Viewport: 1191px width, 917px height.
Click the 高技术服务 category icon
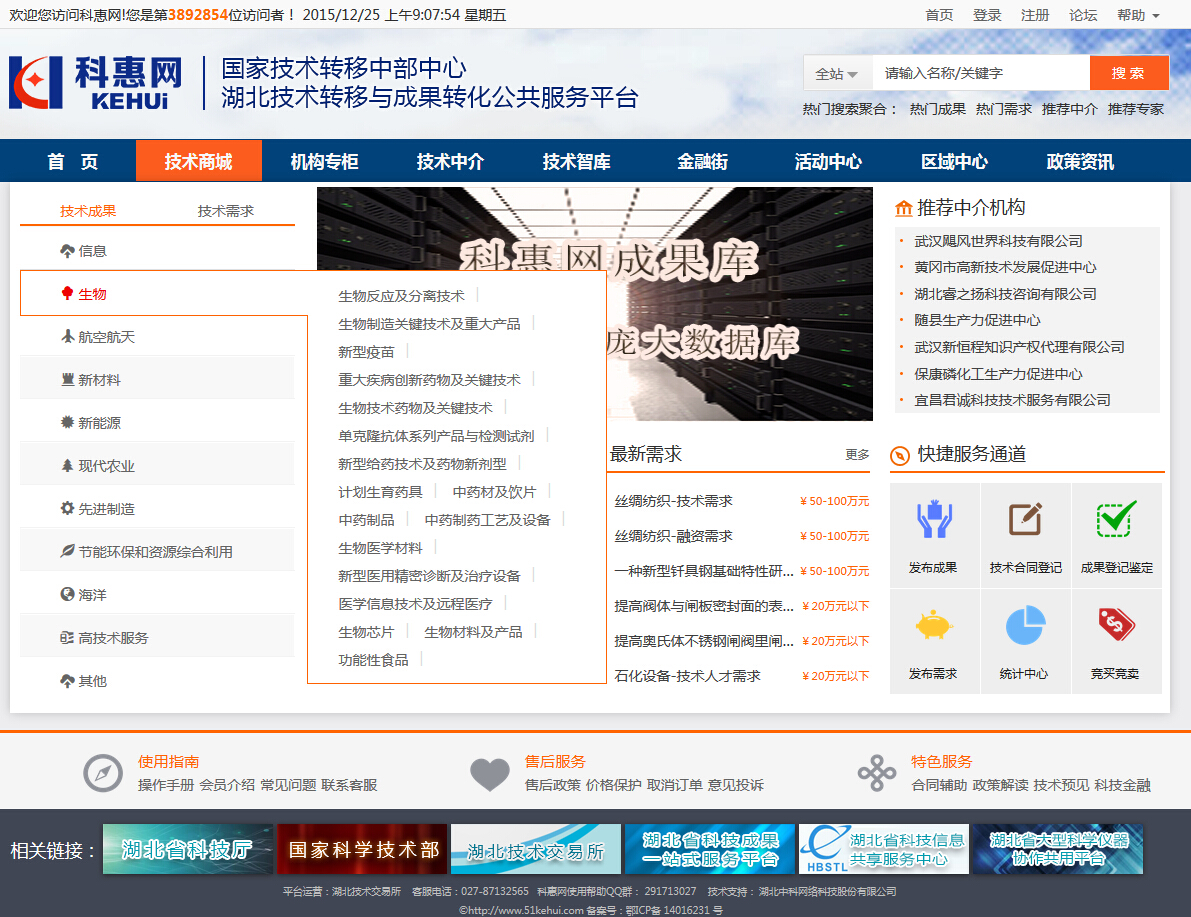(68, 637)
